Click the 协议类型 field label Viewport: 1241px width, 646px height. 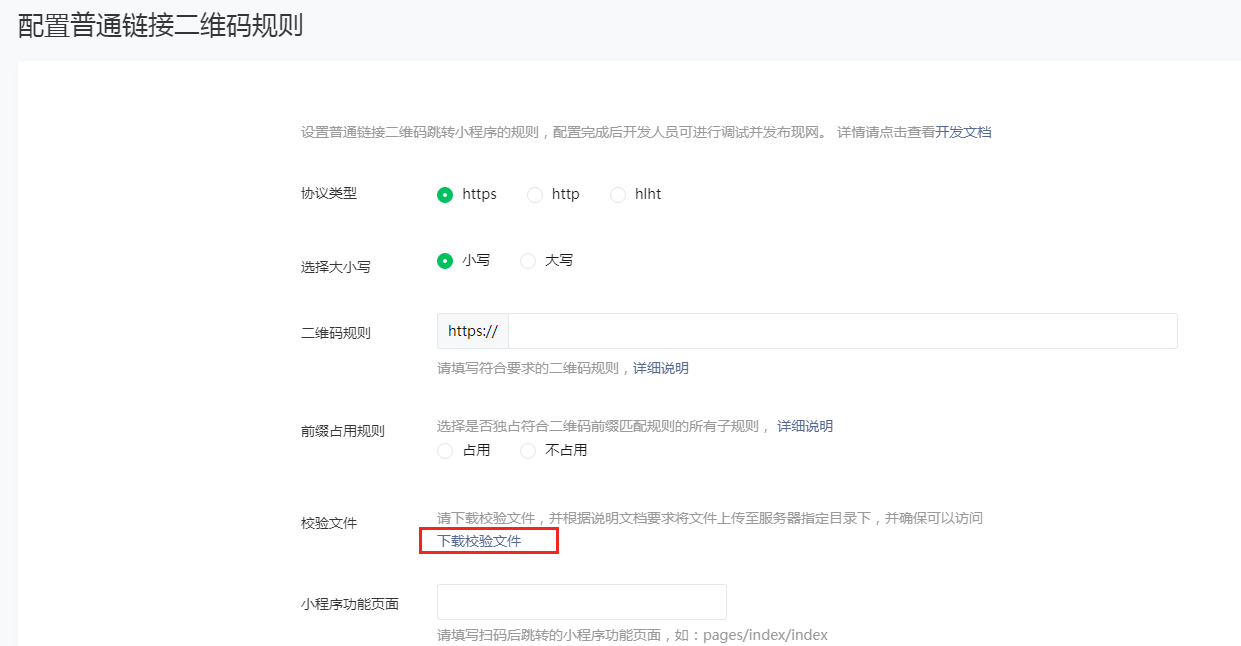pyautogui.click(x=329, y=193)
